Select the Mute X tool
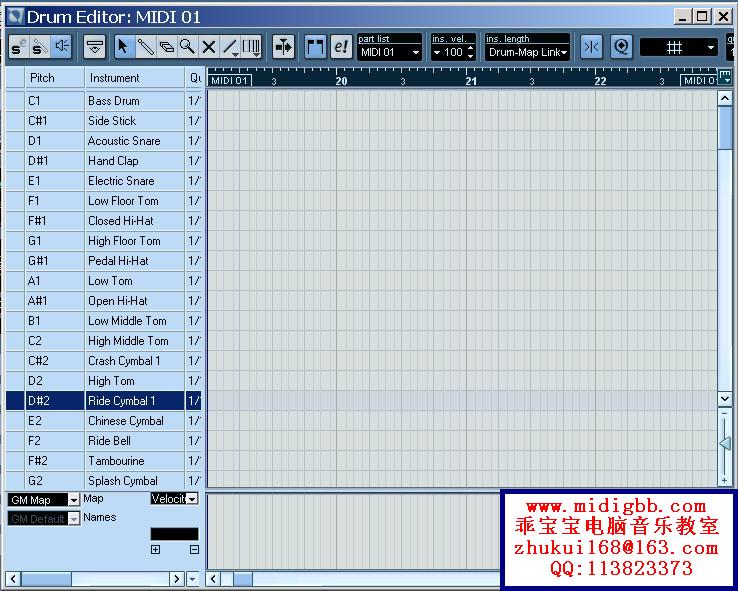This screenshot has width=738, height=591. point(209,47)
